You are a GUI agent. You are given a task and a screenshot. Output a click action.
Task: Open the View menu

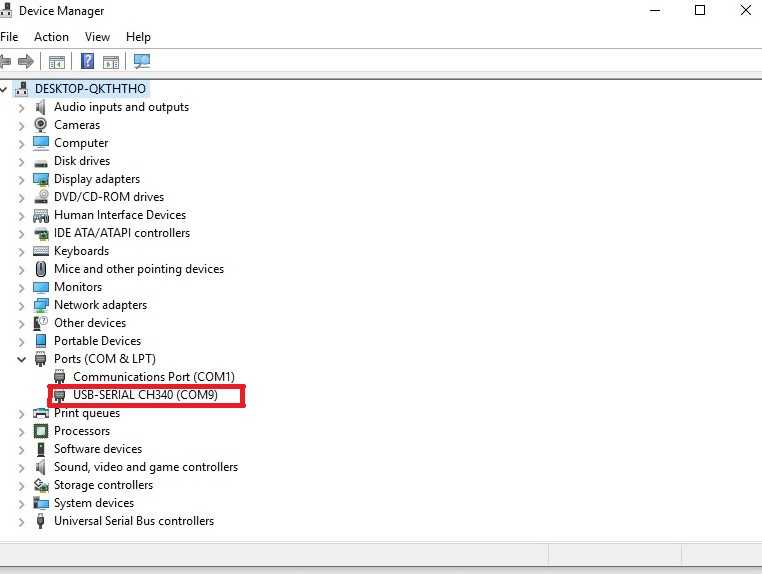pyautogui.click(x=97, y=37)
